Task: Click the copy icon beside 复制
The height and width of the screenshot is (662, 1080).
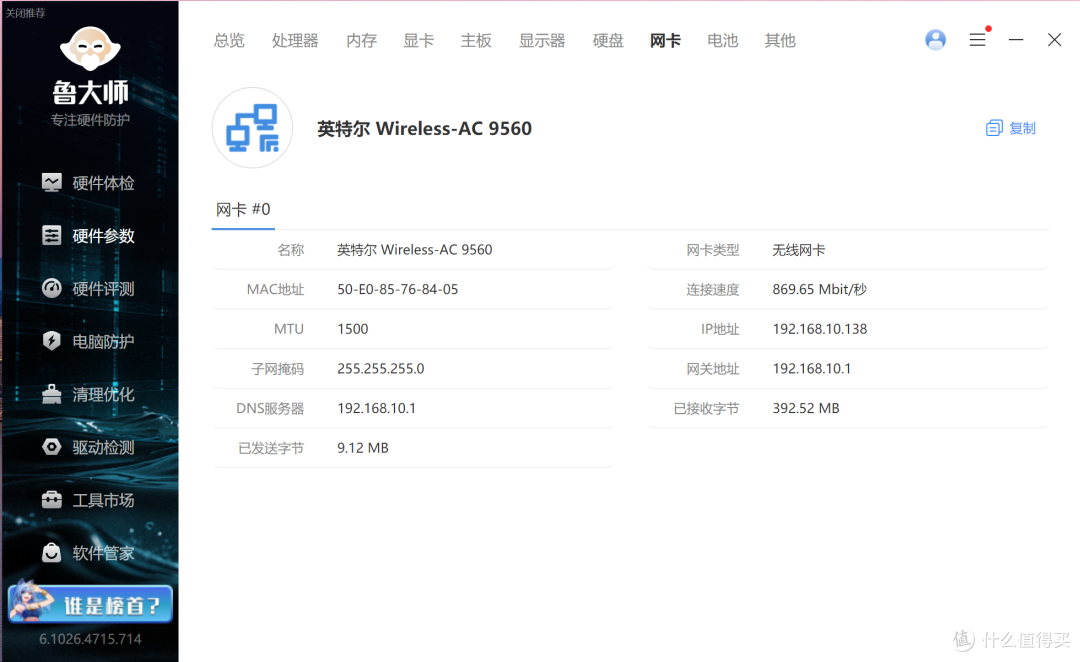Action: click(994, 128)
